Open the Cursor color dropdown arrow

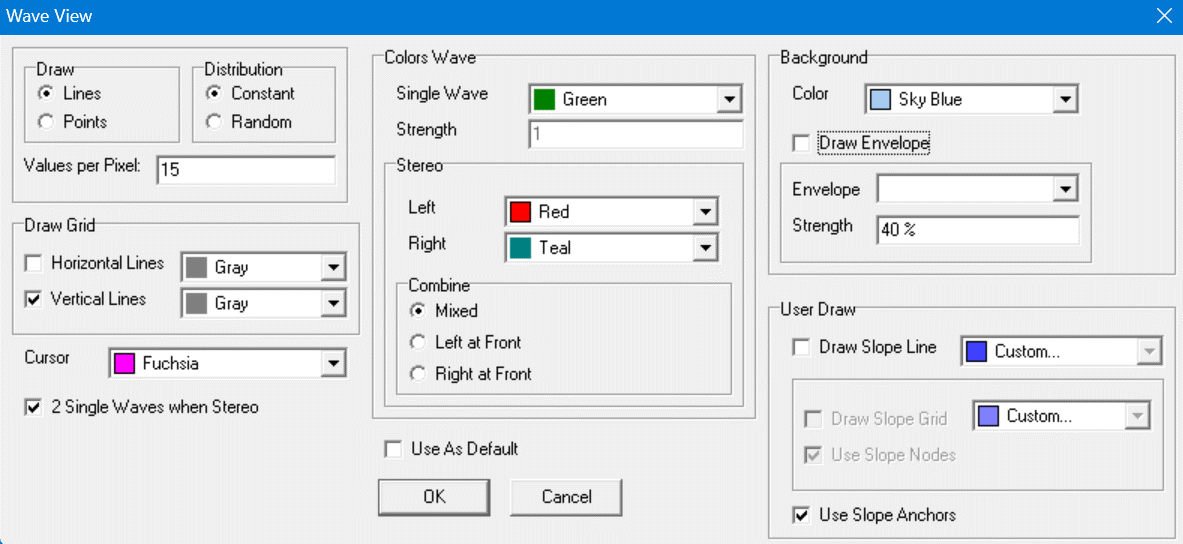tap(333, 364)
